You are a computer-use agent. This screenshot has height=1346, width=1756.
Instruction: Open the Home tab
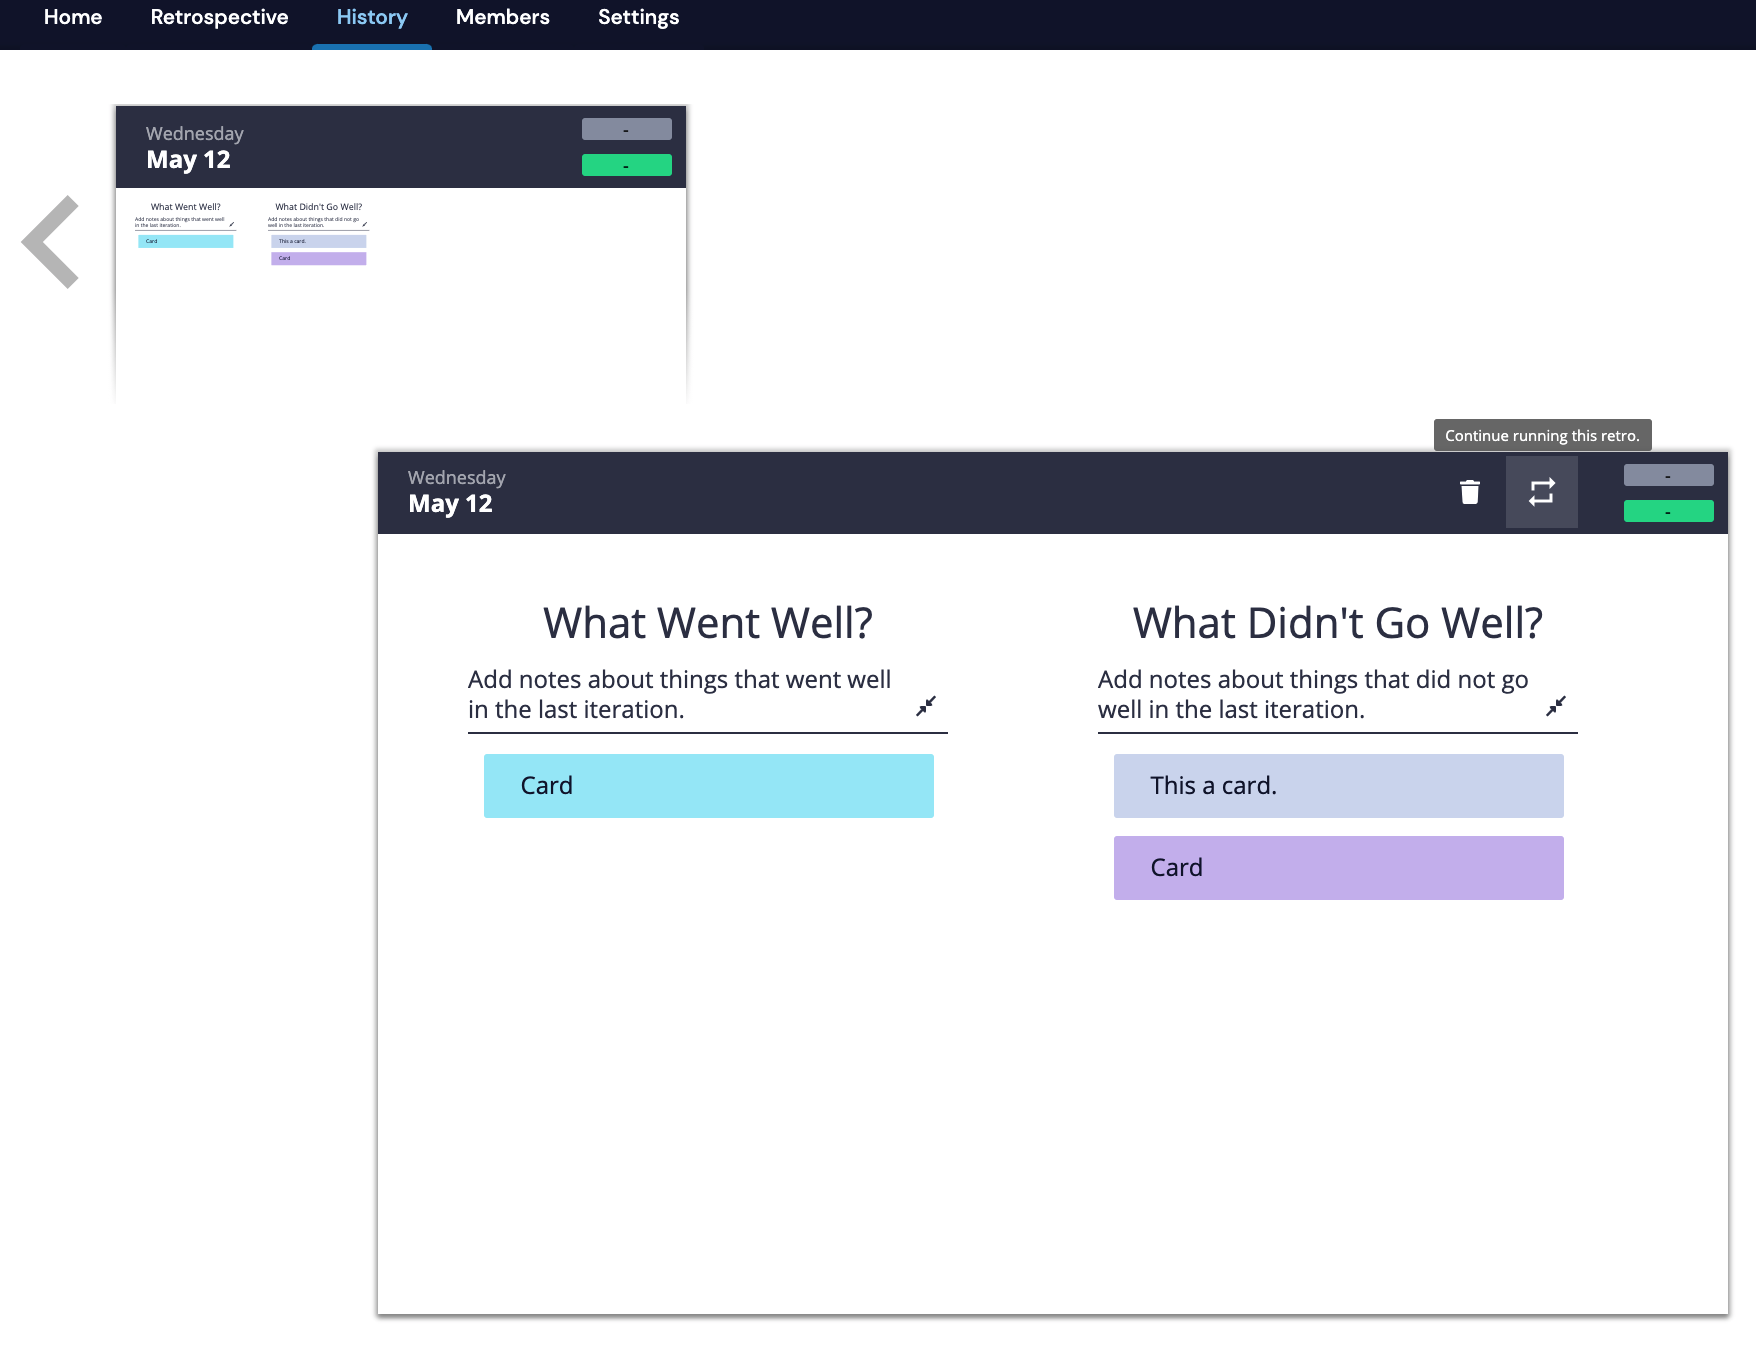click(x=73, y=18)
